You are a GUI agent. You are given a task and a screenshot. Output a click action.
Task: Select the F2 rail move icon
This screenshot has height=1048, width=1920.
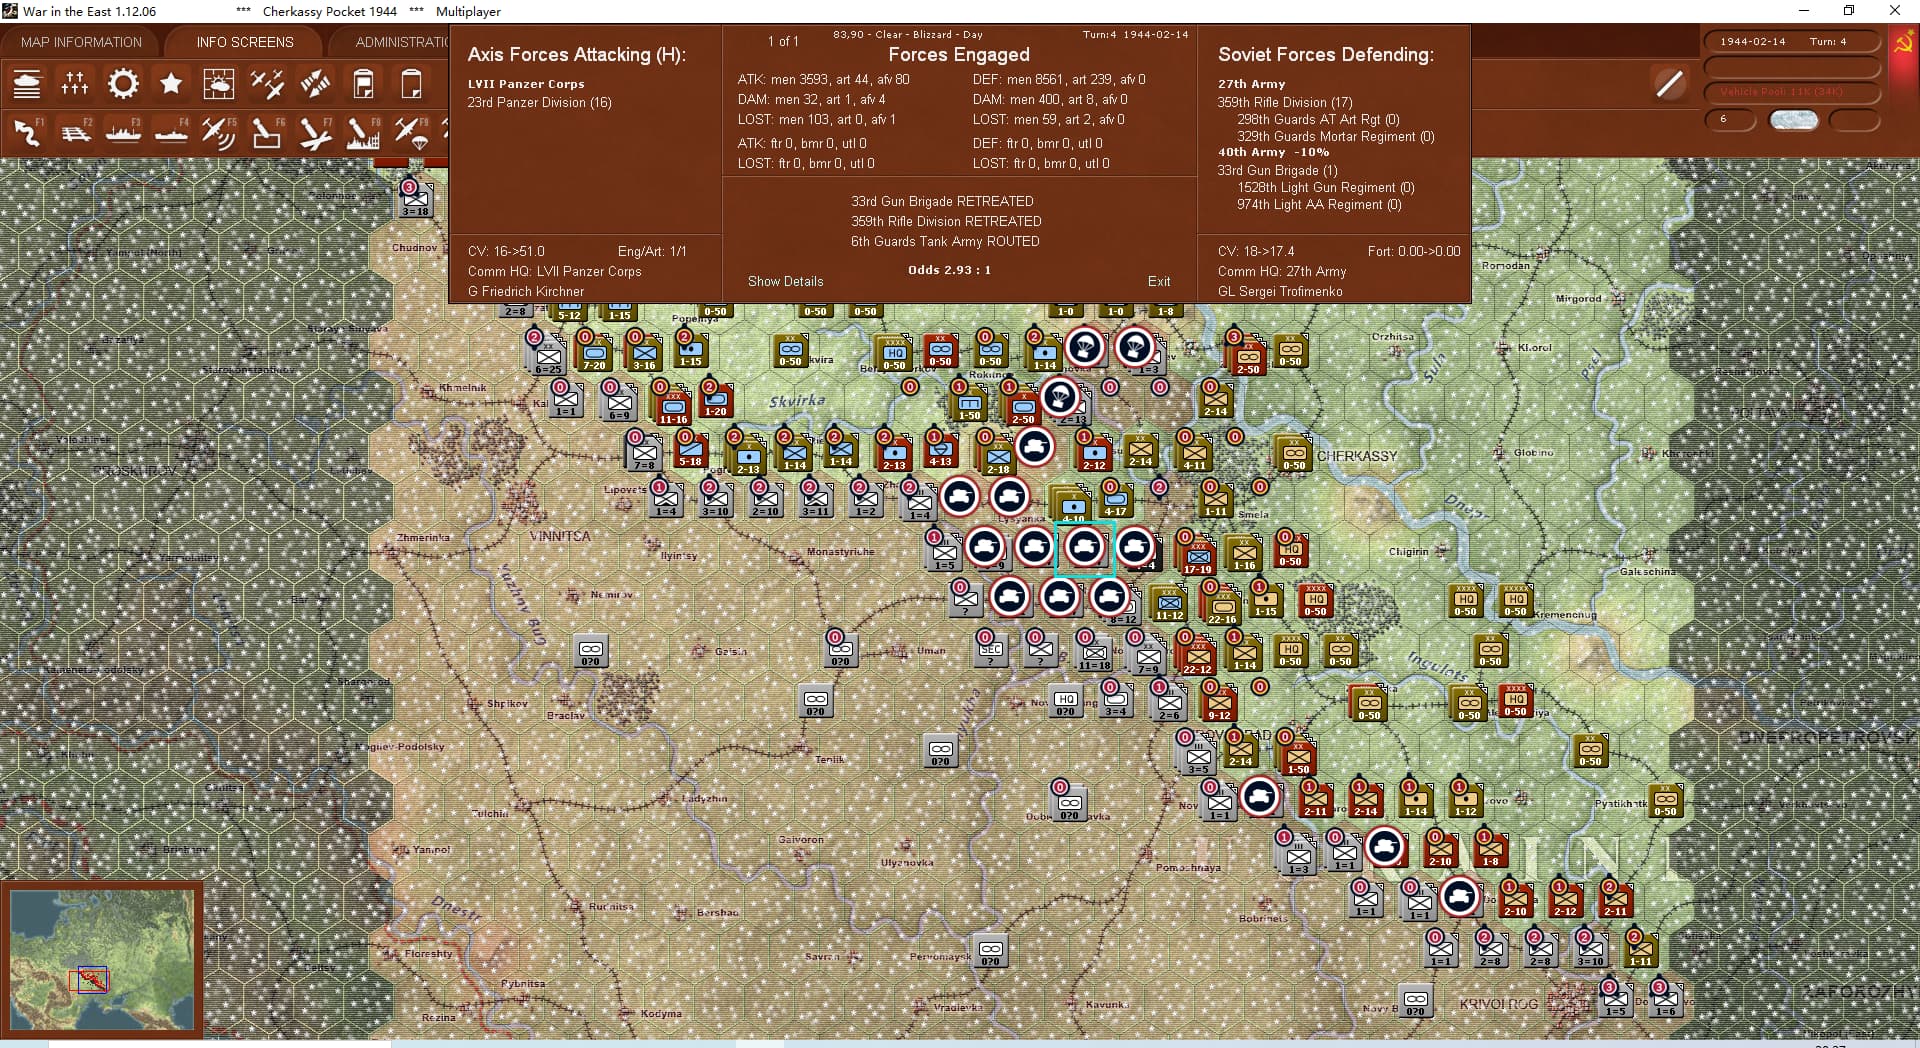coord(75,133)
